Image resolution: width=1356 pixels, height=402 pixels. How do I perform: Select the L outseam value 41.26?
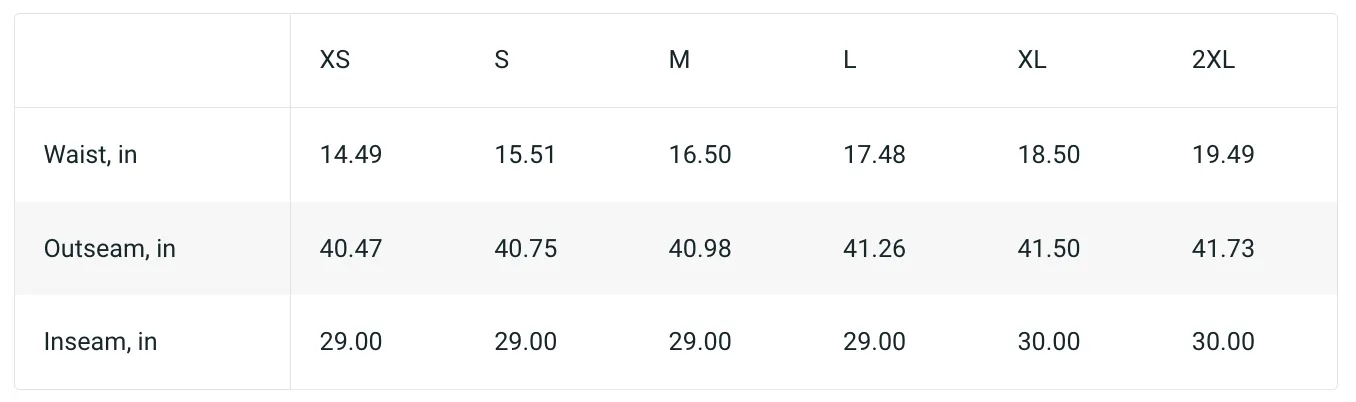click(874, 249)
